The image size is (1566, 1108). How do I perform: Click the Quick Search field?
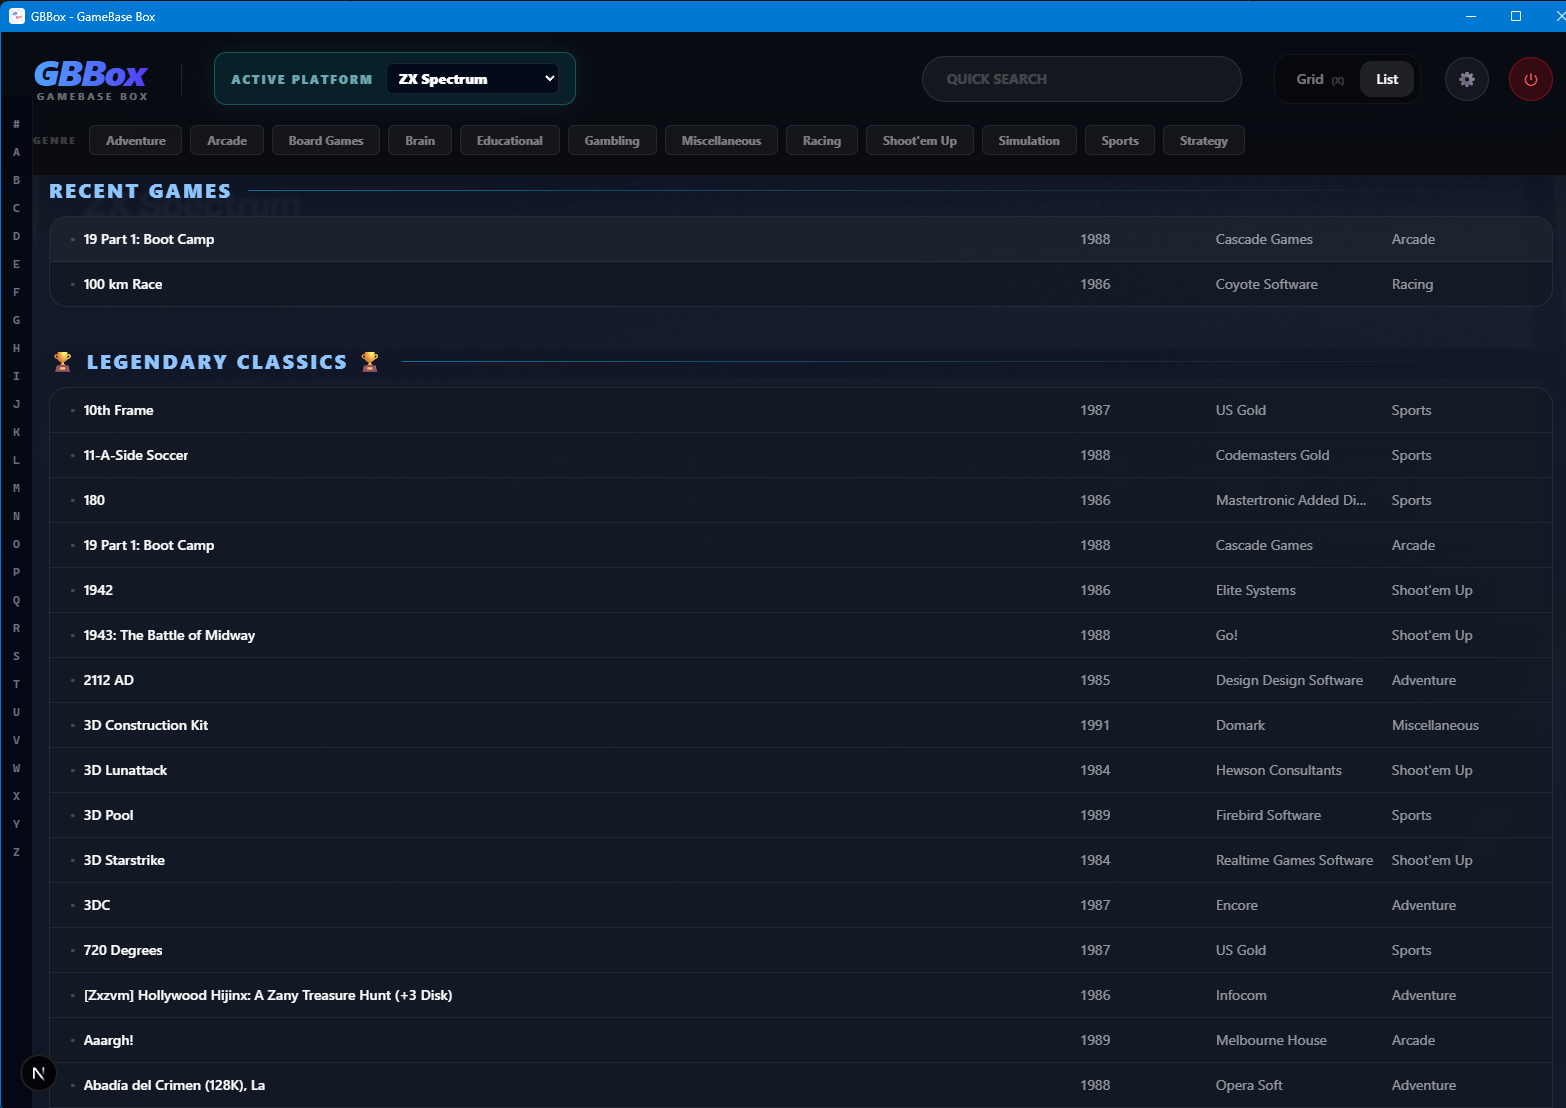point(1082,79)
